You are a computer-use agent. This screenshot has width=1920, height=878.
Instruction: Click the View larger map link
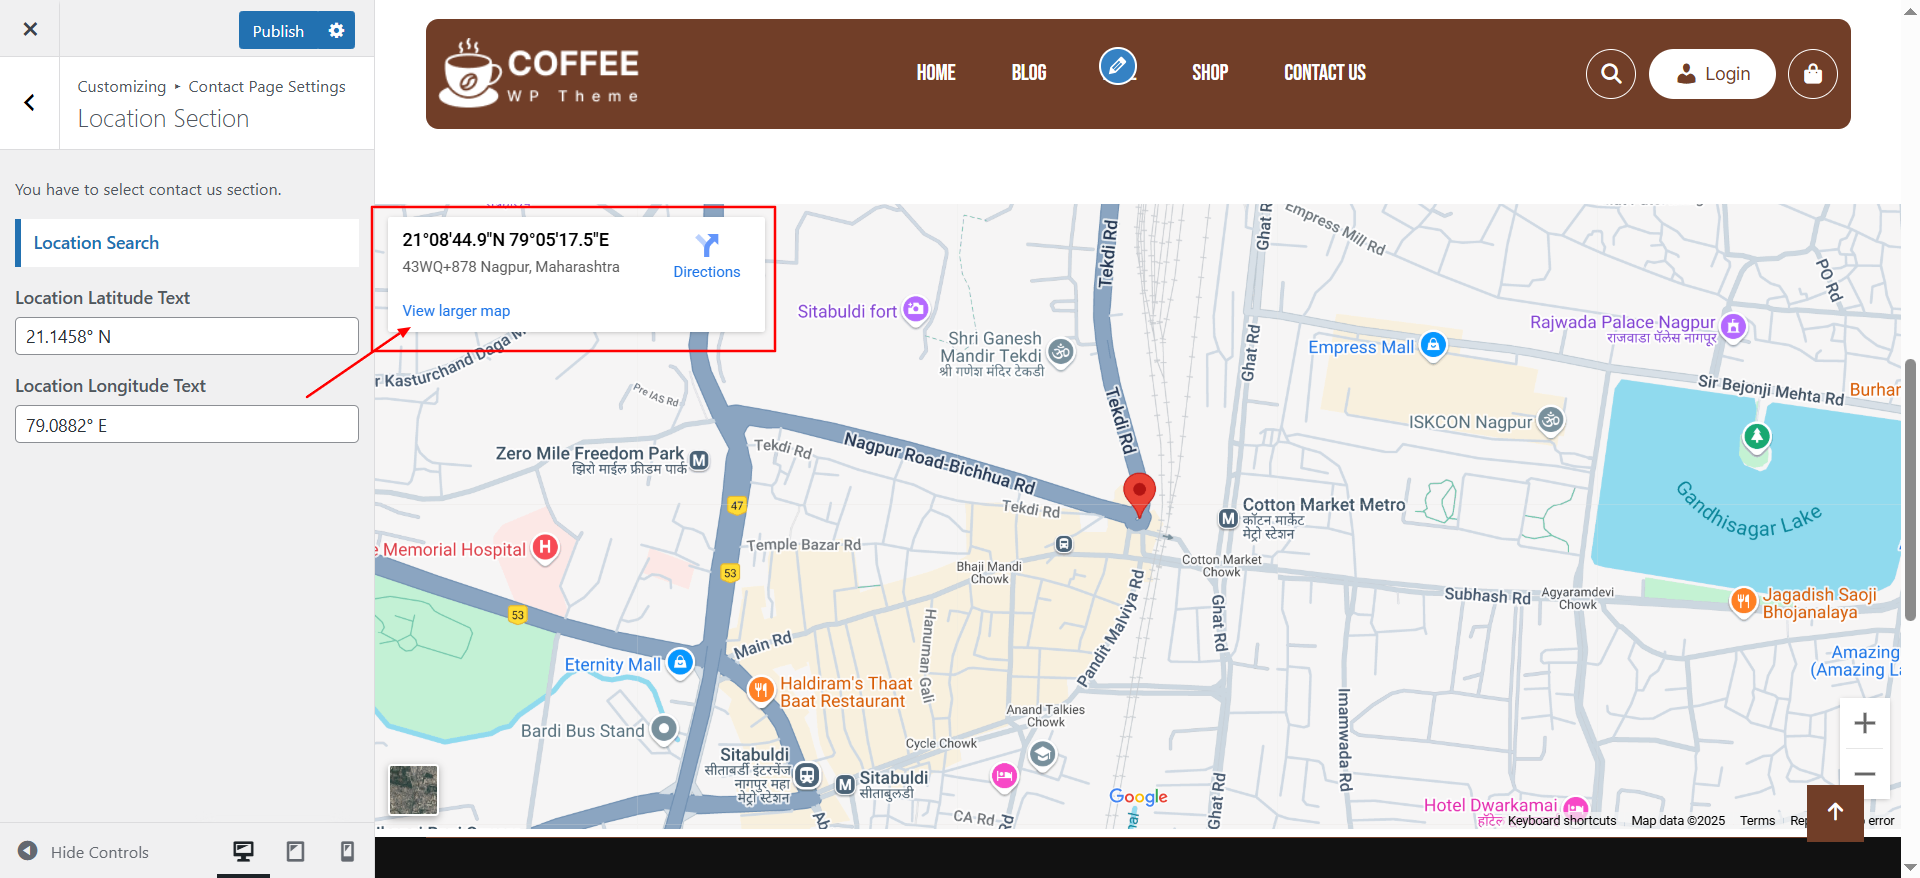coord(456,311)
